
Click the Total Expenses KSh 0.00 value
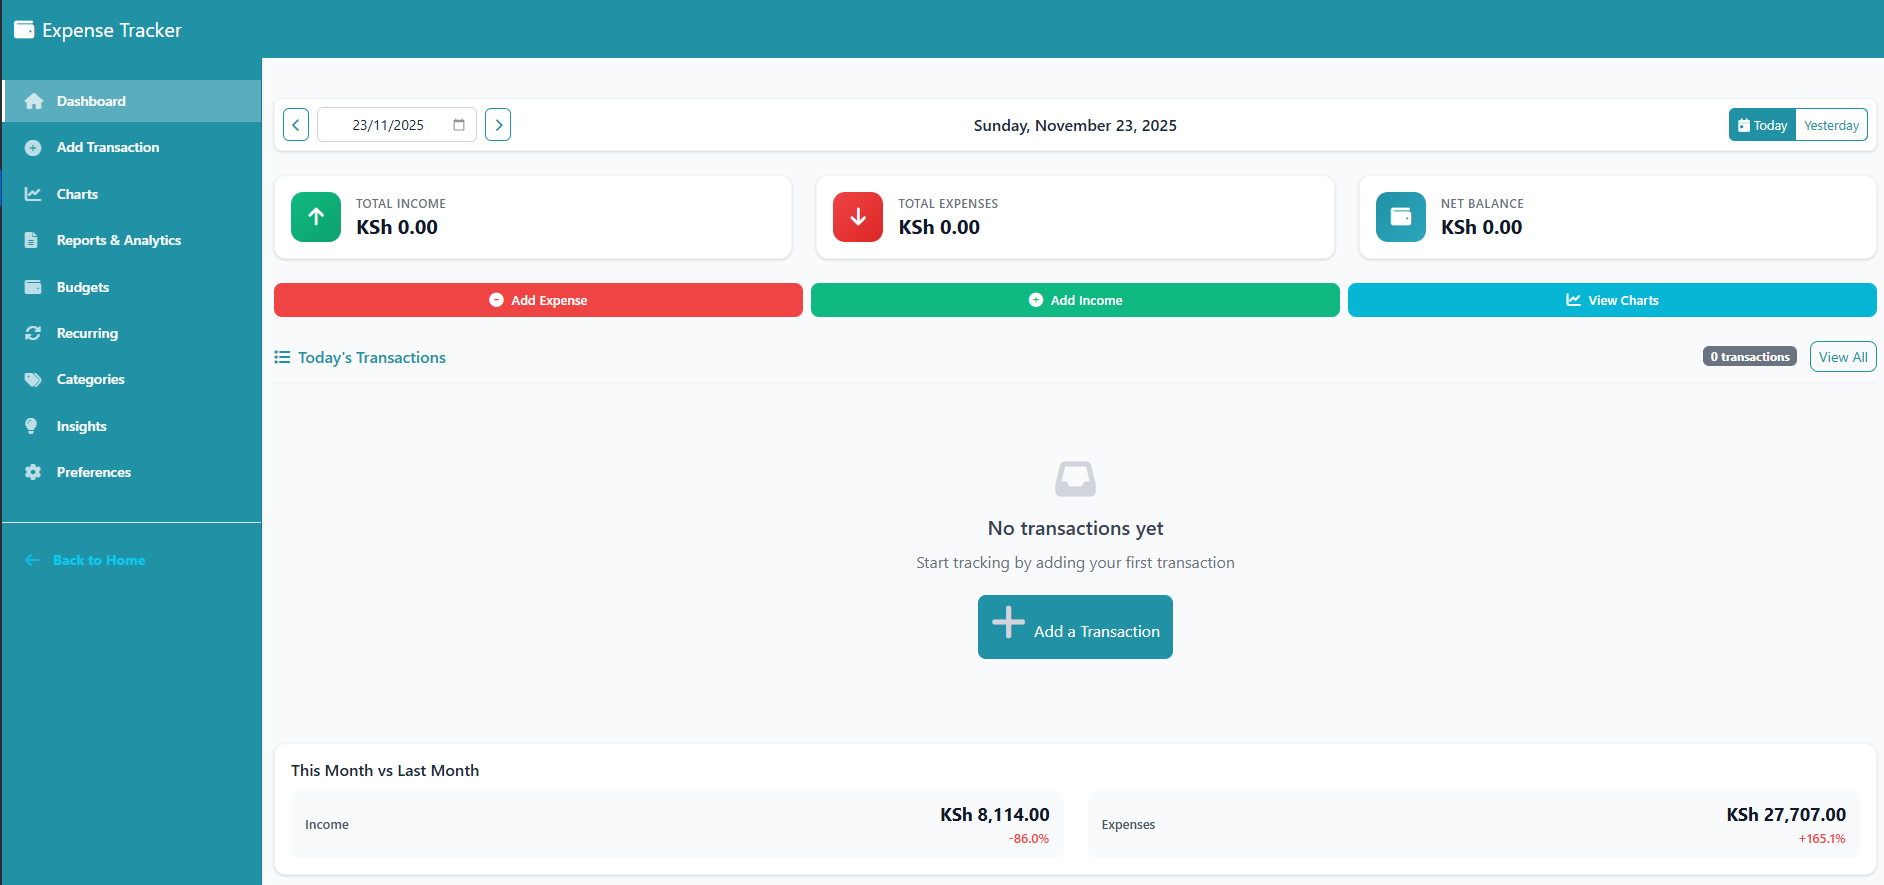(939, 227)
